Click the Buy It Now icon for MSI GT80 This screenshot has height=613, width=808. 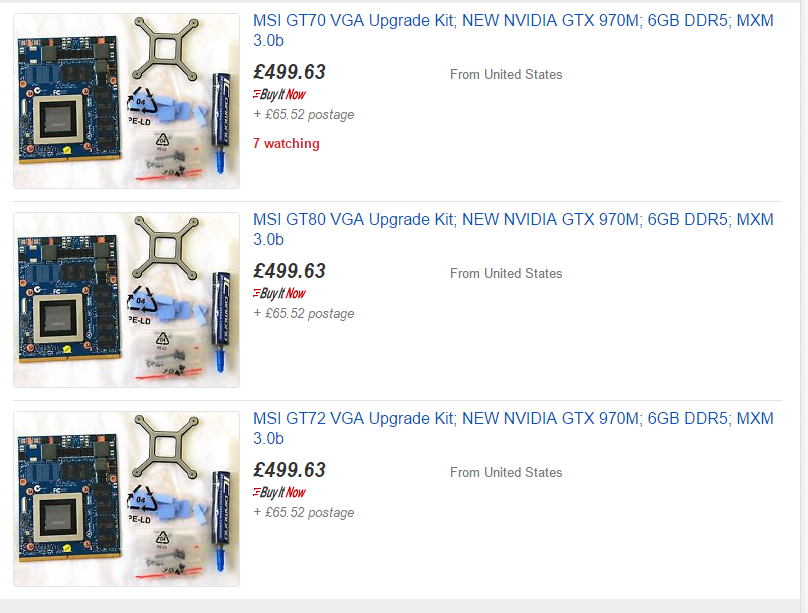(x=279, y=293)
